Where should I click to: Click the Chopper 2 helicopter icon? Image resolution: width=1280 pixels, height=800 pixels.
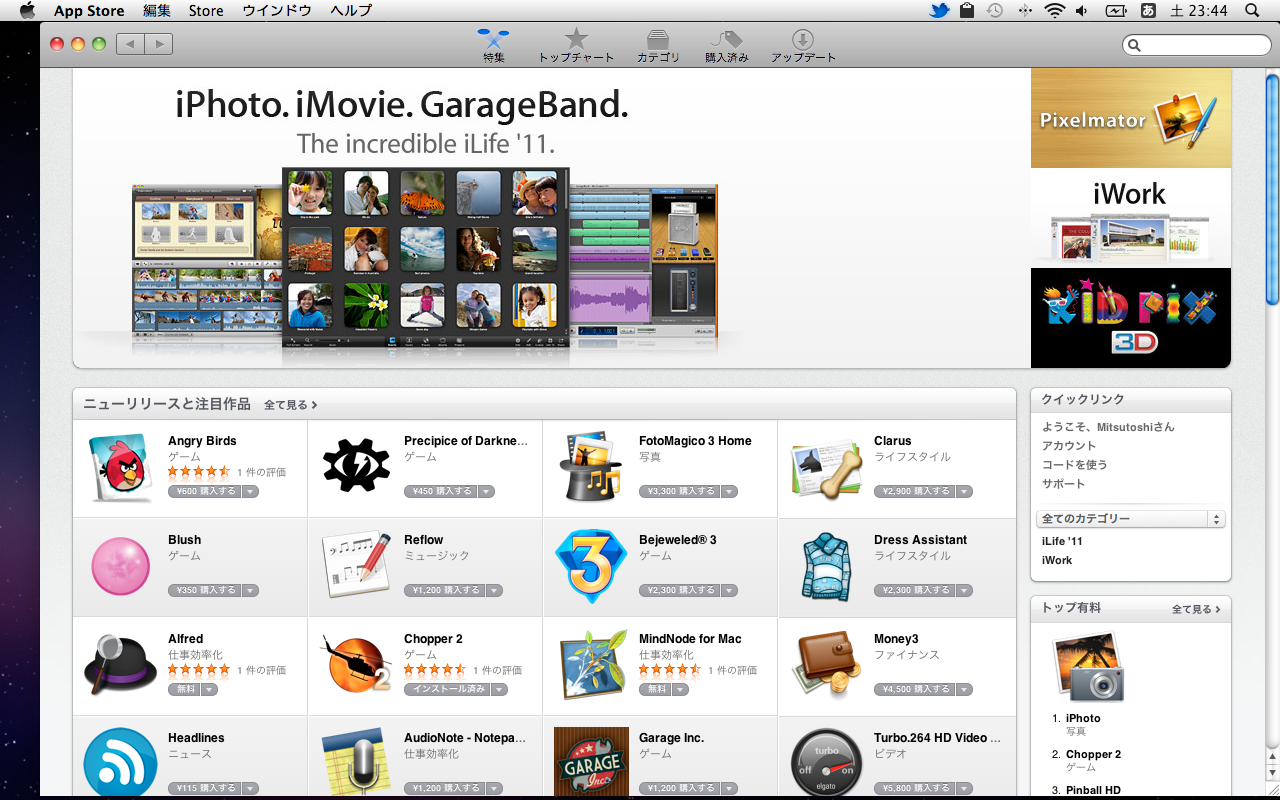click(x=356, y=664)
